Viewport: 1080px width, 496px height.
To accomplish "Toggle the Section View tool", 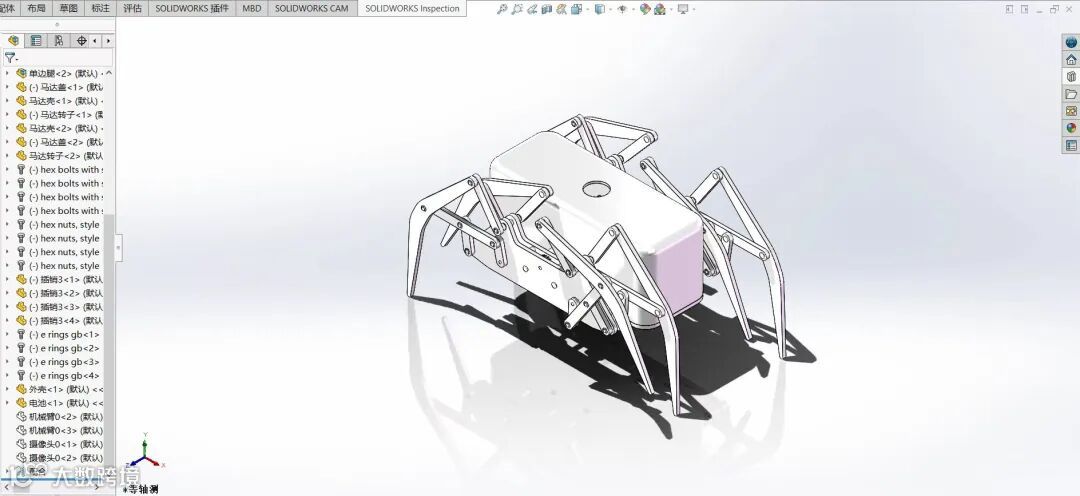I will point(547,9).
